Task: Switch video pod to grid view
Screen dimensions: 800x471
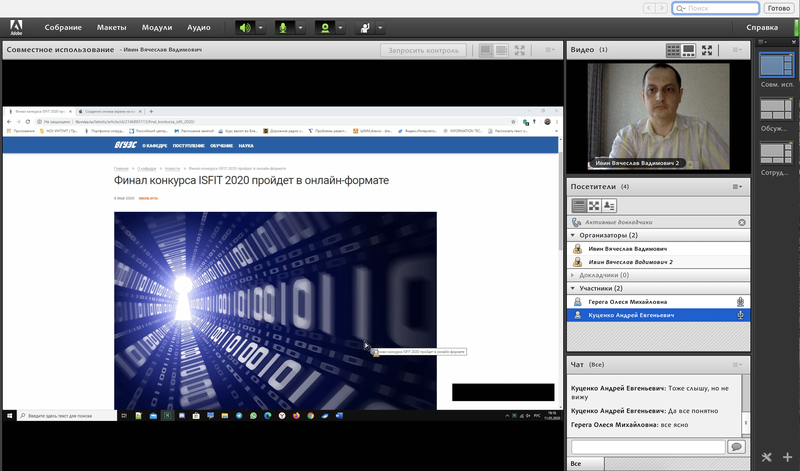Action: [674, 49]
